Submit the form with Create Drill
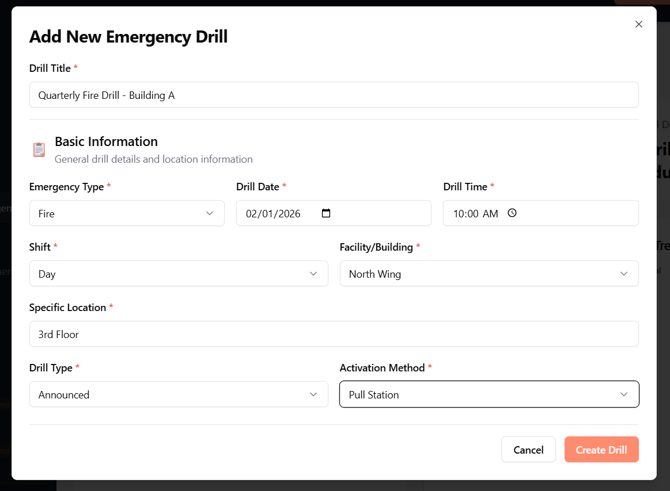 pos(601,450)
